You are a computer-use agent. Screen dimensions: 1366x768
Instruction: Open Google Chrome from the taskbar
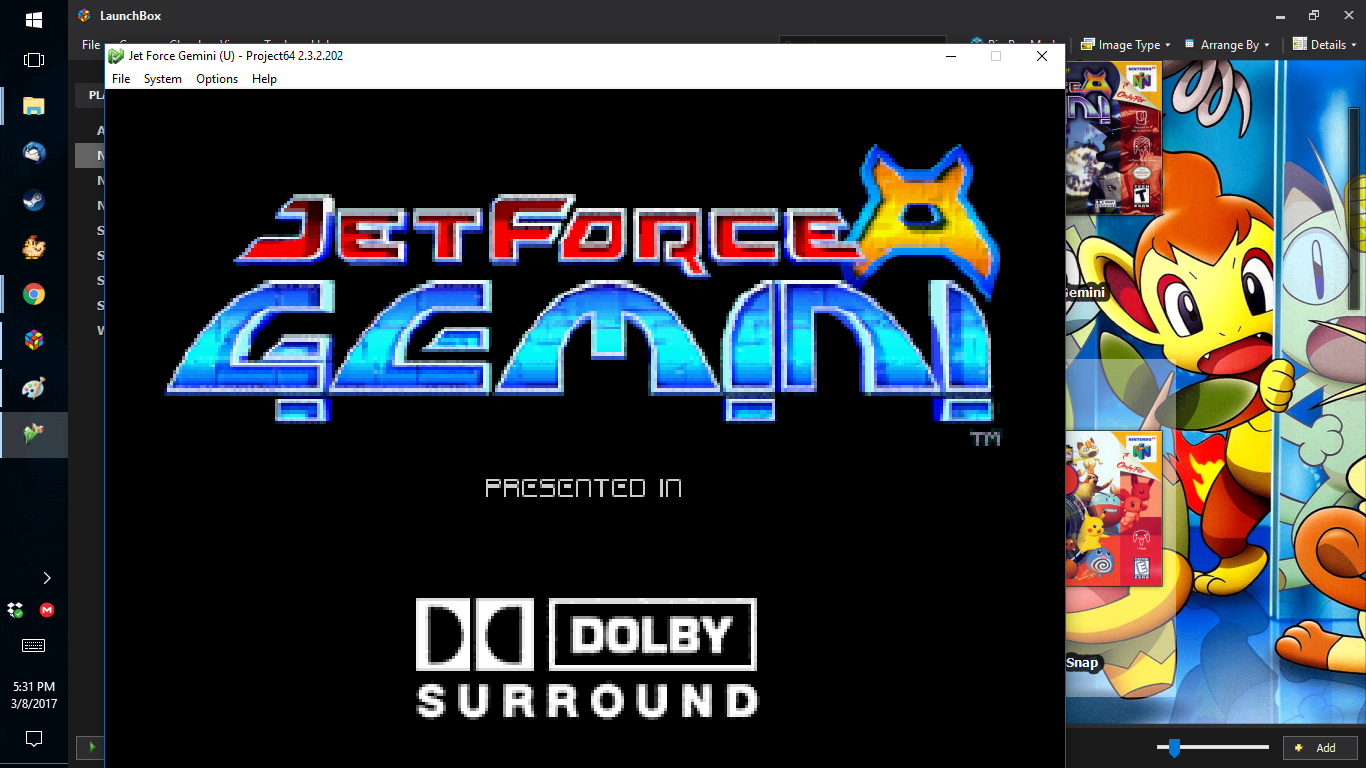[x=34, y=294]
